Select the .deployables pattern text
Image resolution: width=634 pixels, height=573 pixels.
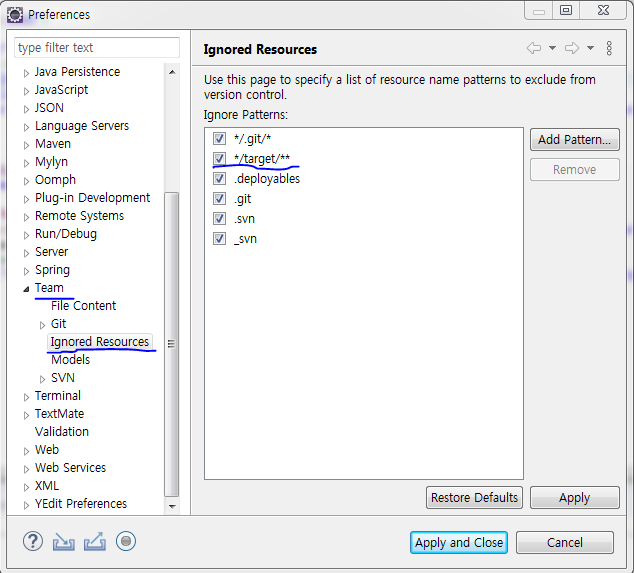click(x=267, y=178)
